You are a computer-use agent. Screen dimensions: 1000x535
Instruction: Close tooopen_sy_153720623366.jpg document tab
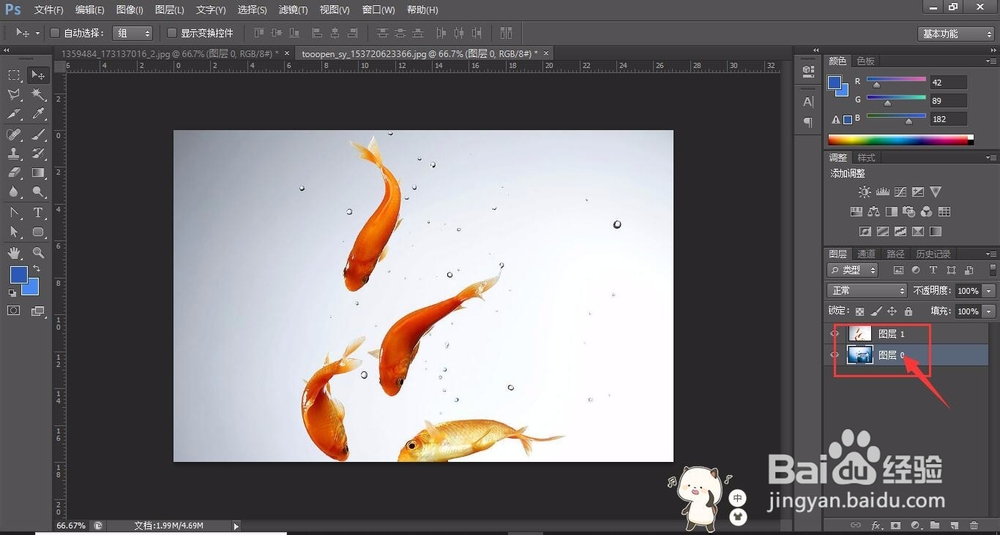pos(546,53)
